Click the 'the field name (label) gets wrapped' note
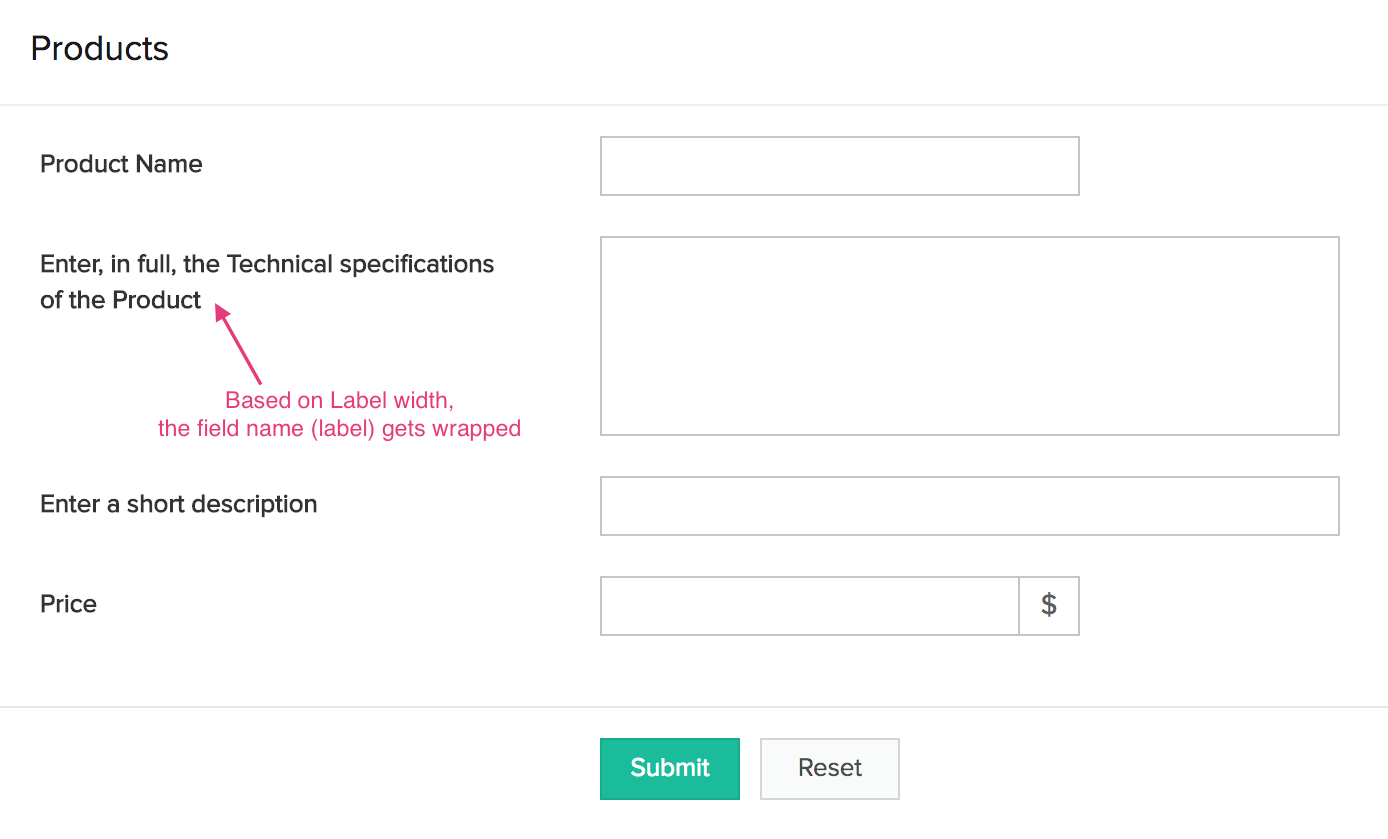This screenshot has height=839, width=1388. click(339, 429)
